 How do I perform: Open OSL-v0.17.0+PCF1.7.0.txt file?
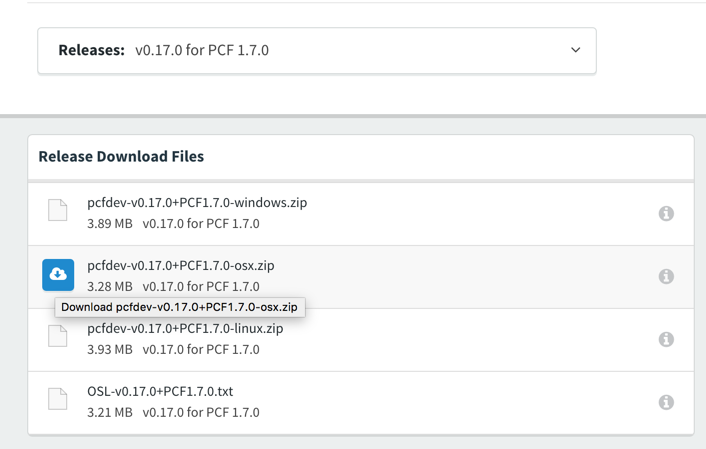(160, 391)
